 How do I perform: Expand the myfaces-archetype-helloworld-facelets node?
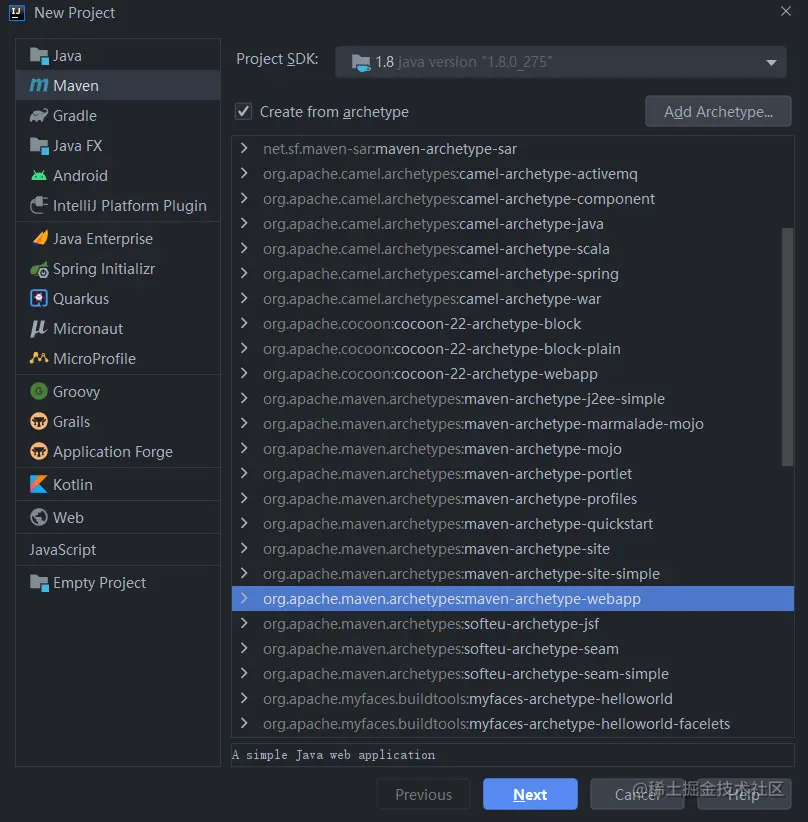pos(244,723)
